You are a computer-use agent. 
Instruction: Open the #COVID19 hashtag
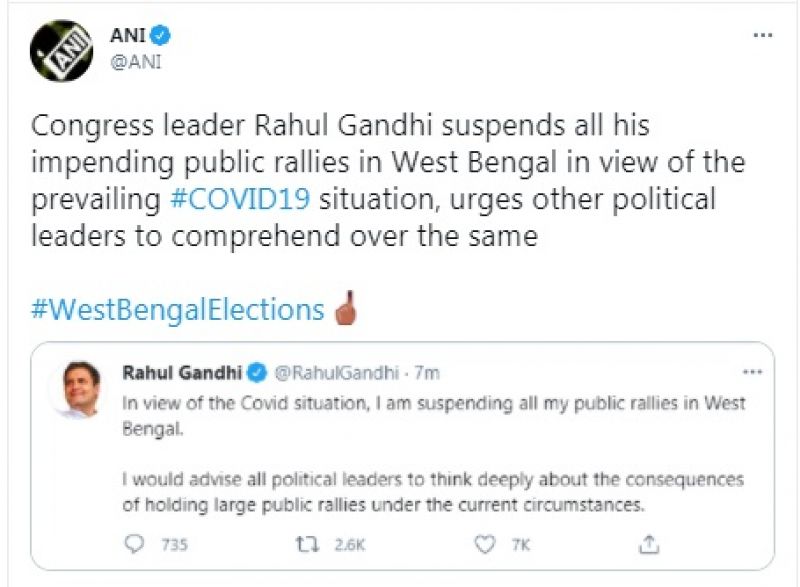pyautogui.click(x=240, y=199)
